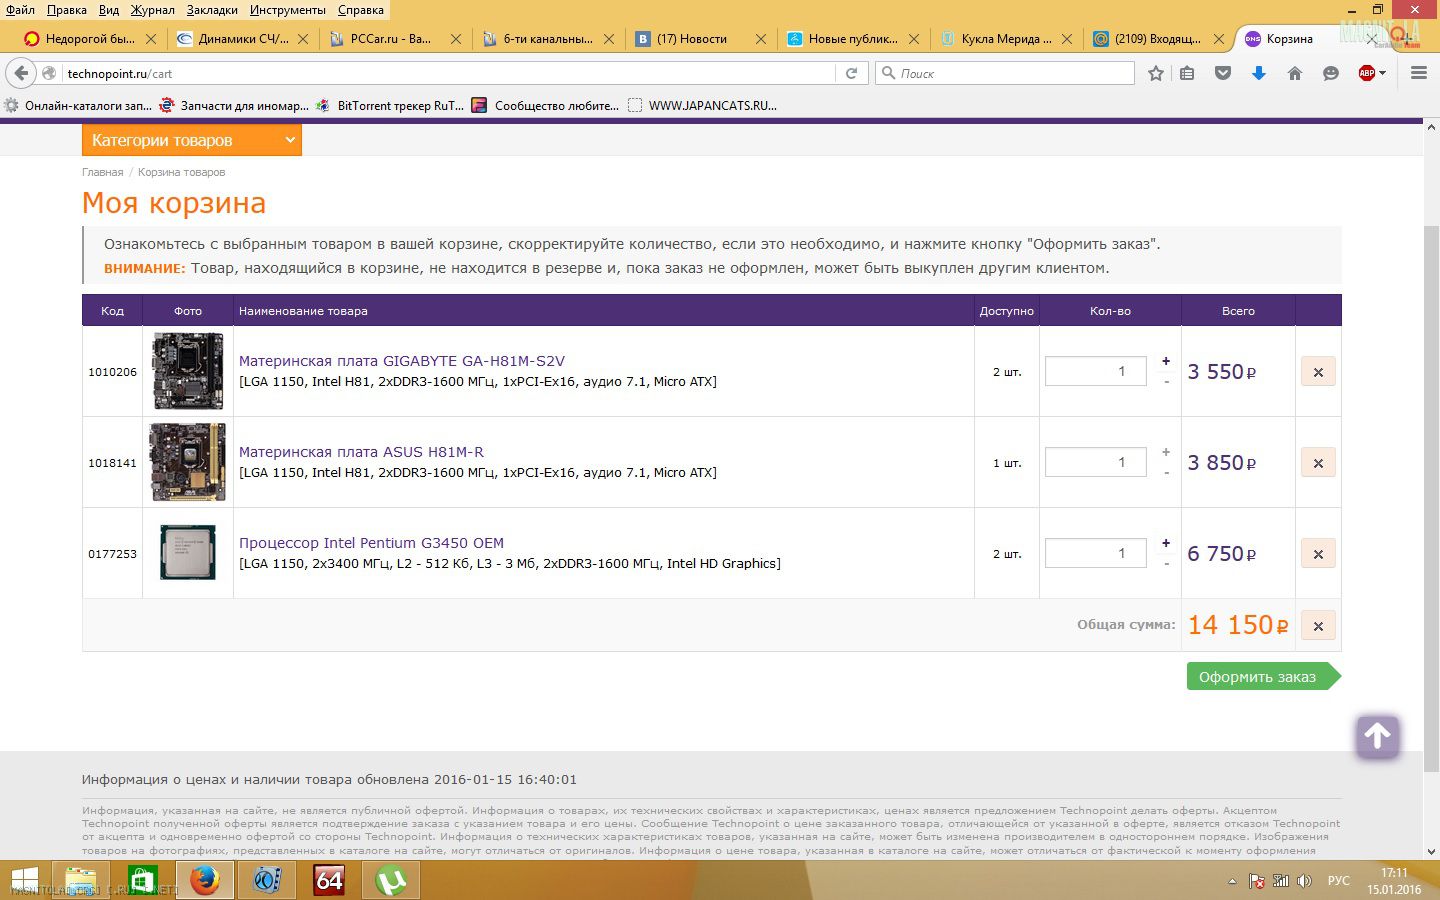Switch to the (17) Новости tab

[700, 39]
